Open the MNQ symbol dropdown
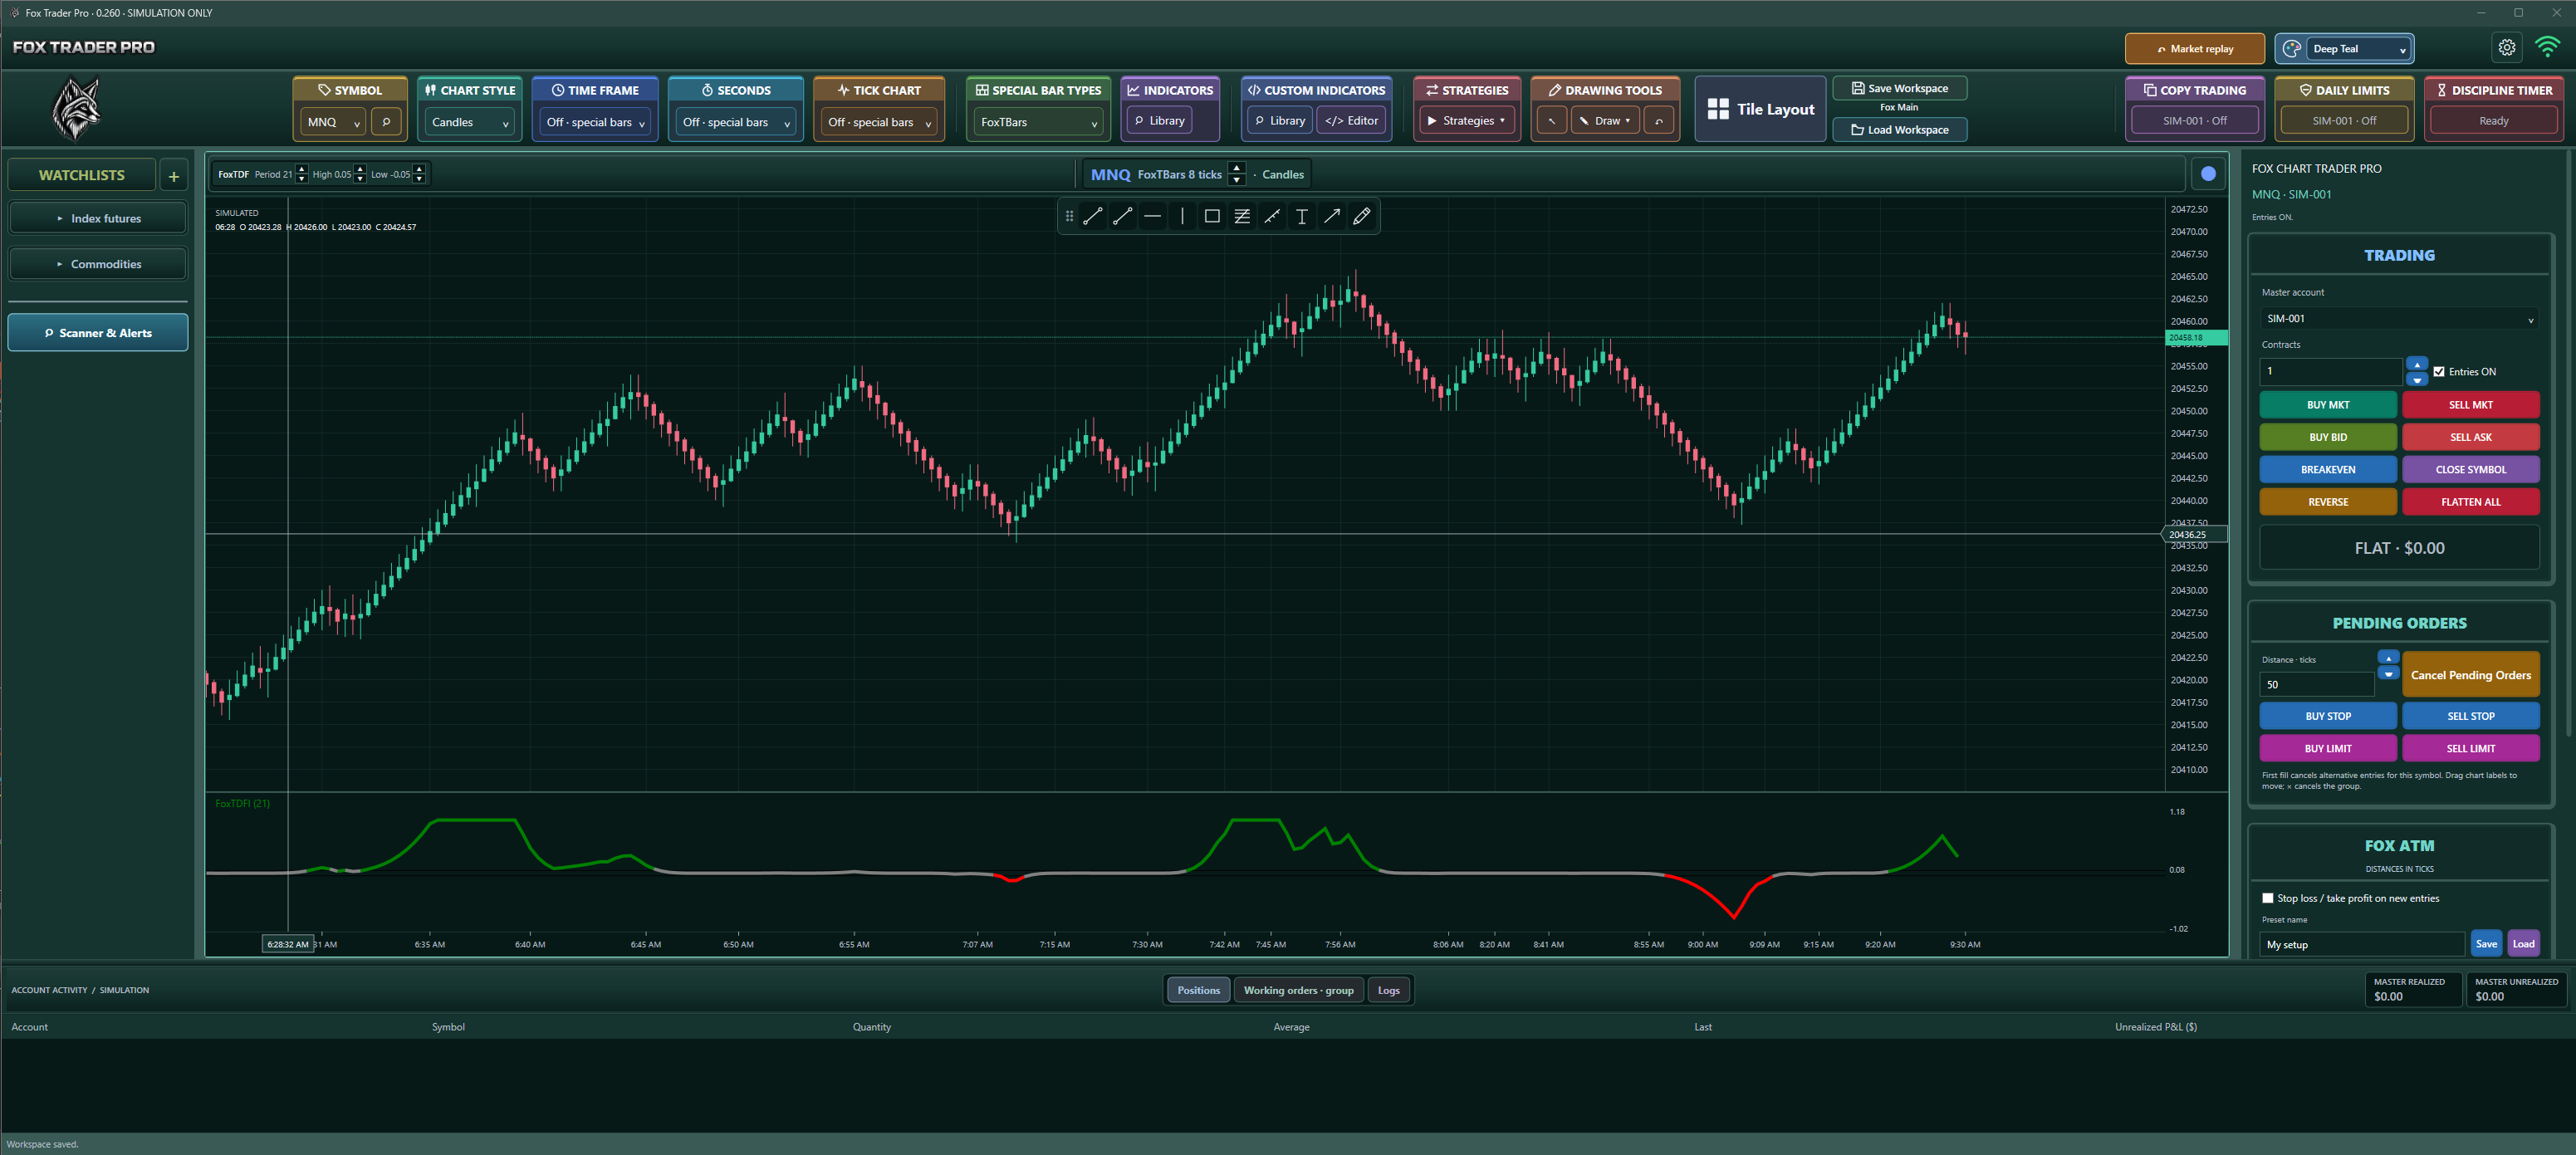Image resolution: width=2576 pixels, height=1155 pixels. click(334, 122)
